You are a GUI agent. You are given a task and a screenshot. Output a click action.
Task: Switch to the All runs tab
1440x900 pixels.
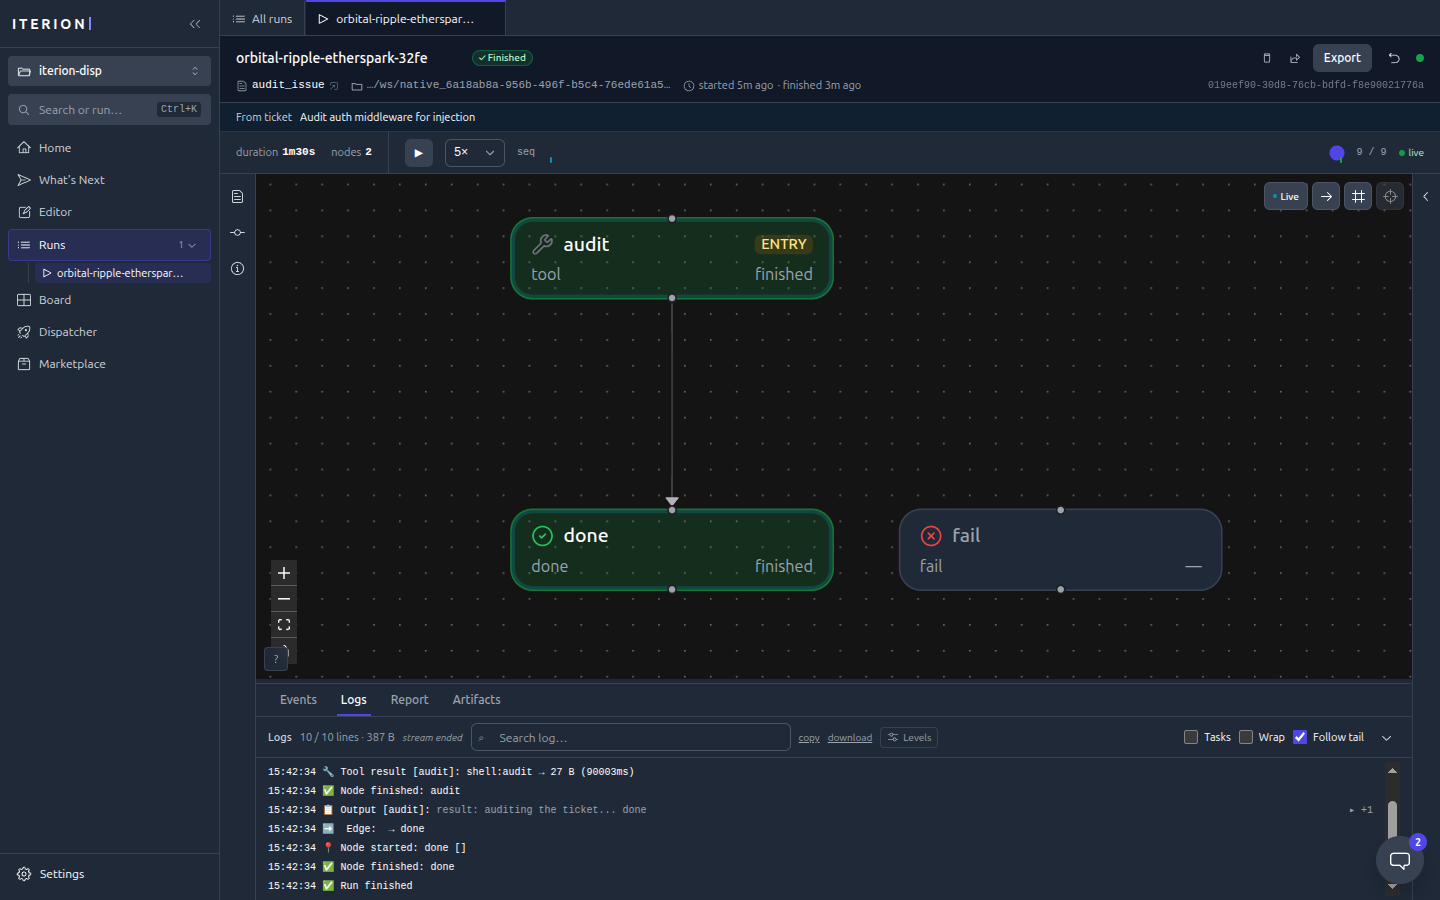pyautogui.click(x=262, y=19)
